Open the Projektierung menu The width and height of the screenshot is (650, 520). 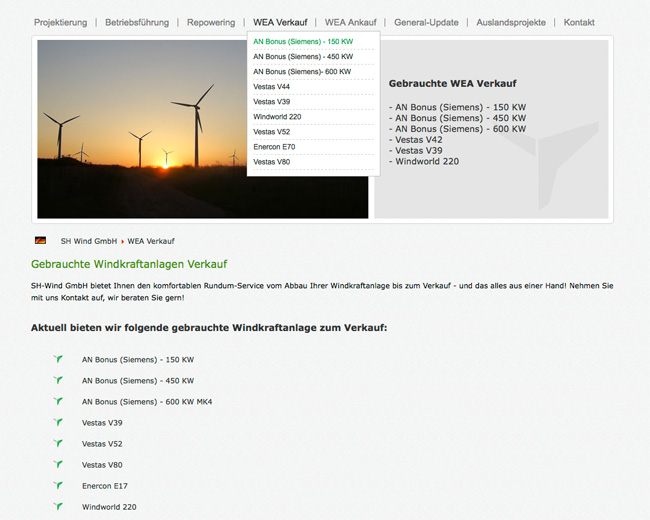tap(60, 22)
